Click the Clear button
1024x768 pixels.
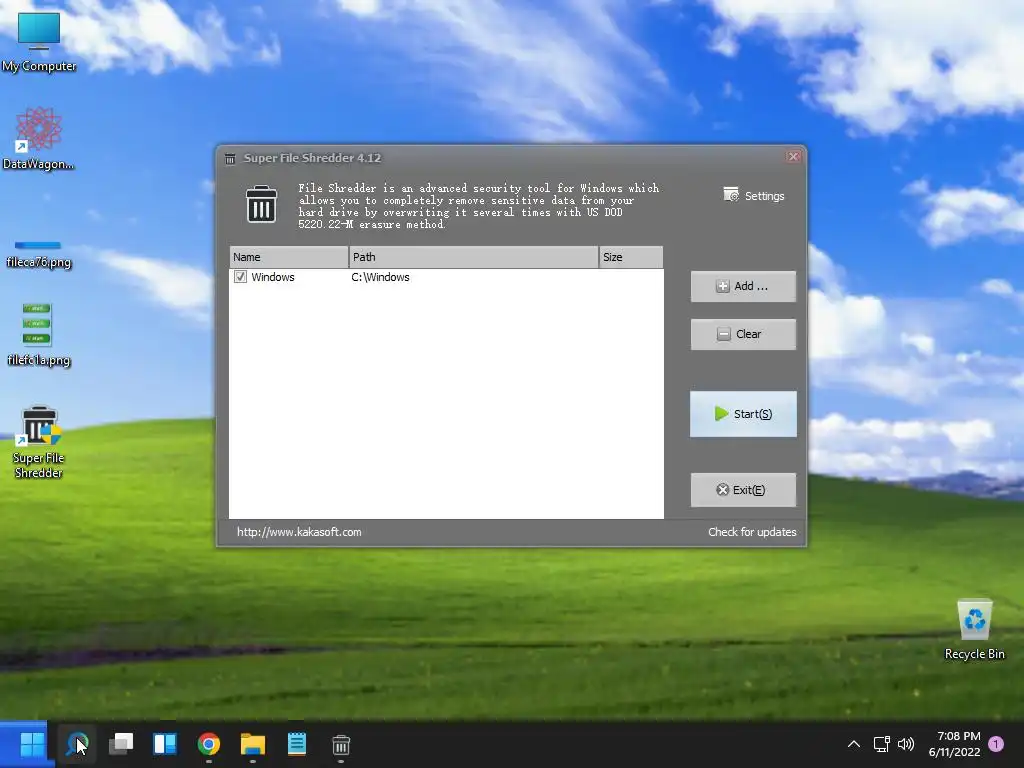point(743,334)
